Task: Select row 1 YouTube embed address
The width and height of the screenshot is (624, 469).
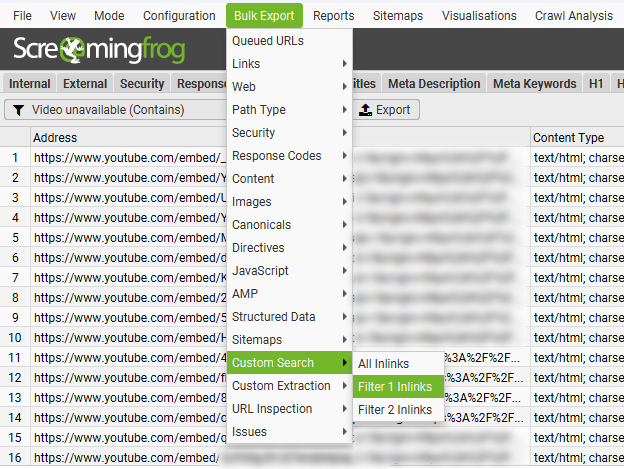Action: click(x=129, y=158)
